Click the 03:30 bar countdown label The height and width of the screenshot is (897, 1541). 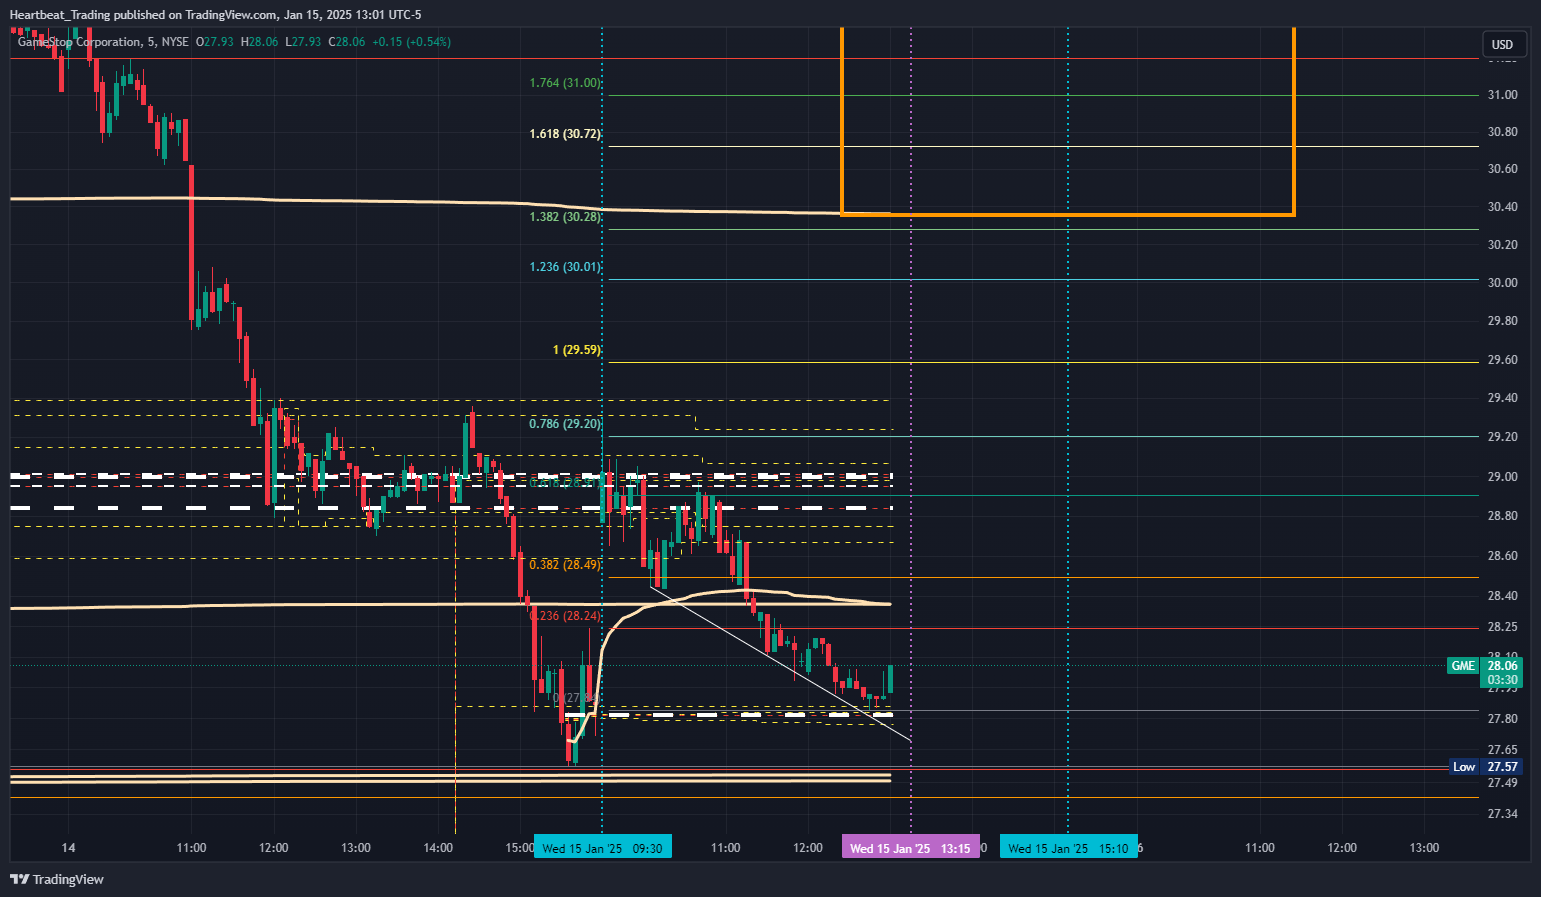(x=1503, y=680)
